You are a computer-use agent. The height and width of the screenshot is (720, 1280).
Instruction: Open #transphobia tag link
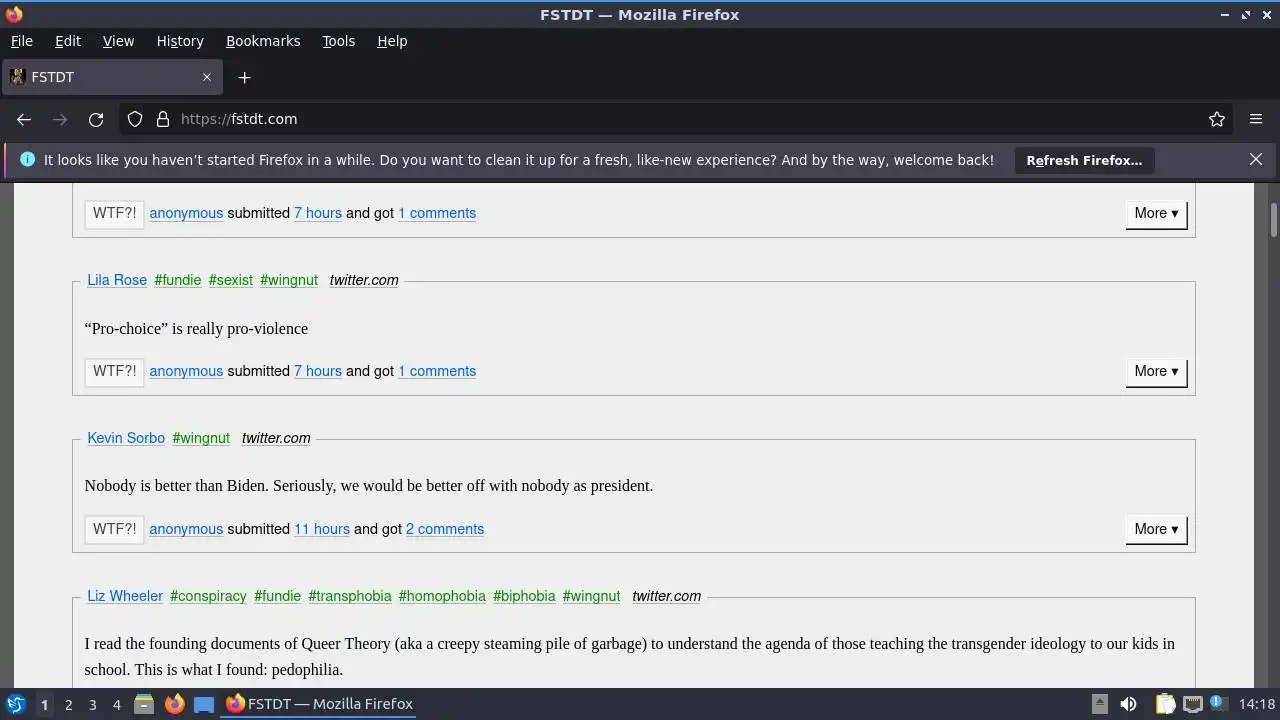coord(350,596)
